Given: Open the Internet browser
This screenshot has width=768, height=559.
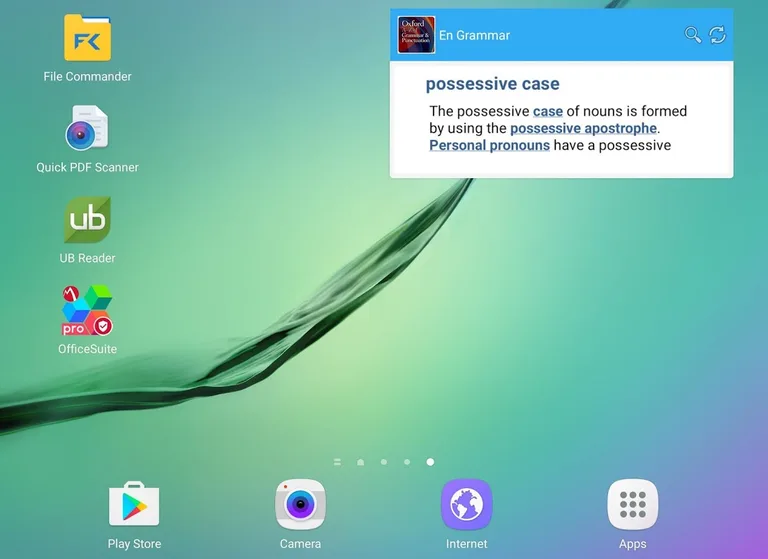Looking at the screenshot, I should point(466,505).
